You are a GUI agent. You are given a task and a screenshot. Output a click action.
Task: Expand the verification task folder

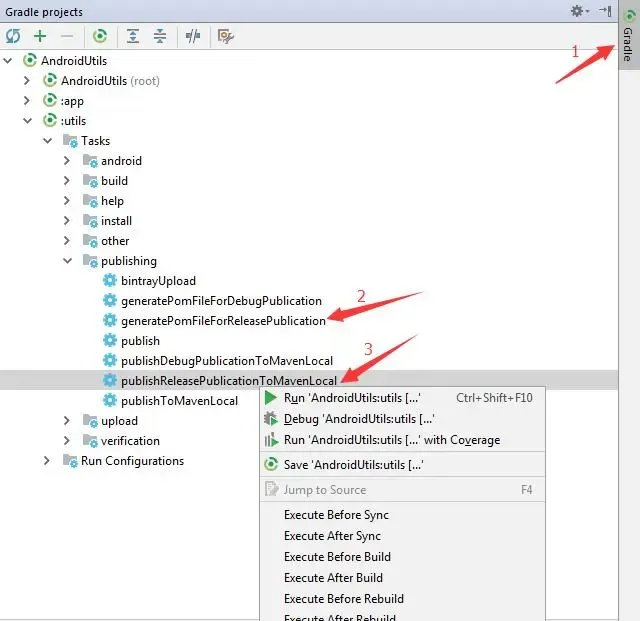coord(67,441)
